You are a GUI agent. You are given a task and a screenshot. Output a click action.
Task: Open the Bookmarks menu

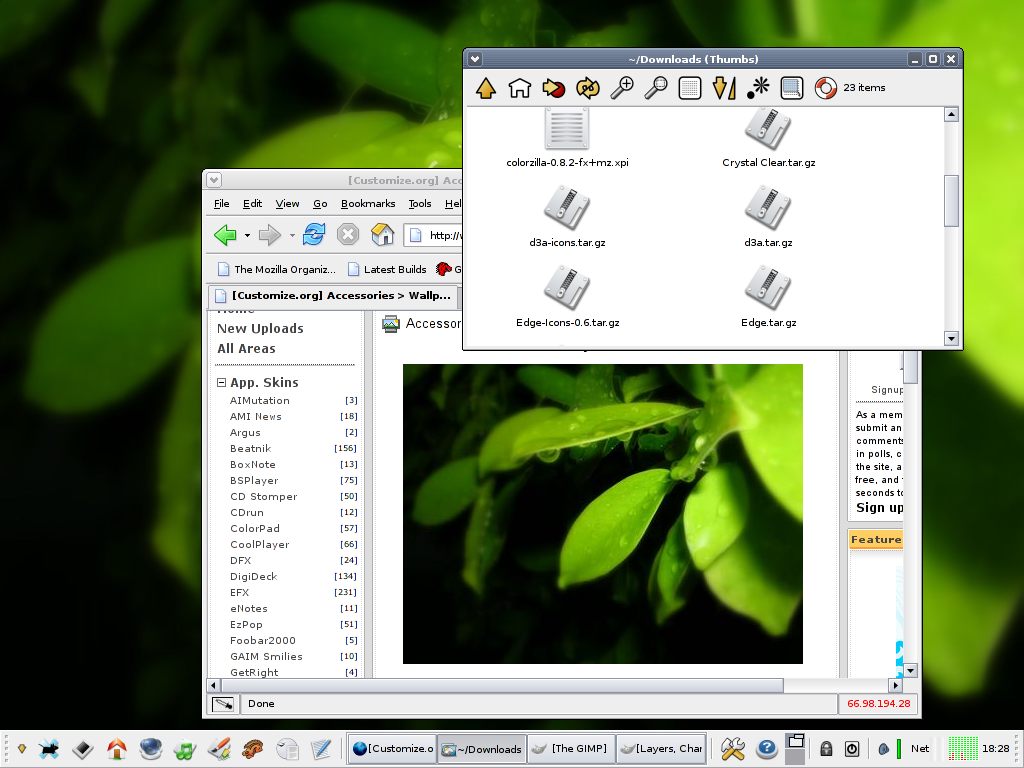[x=368, y=204]
